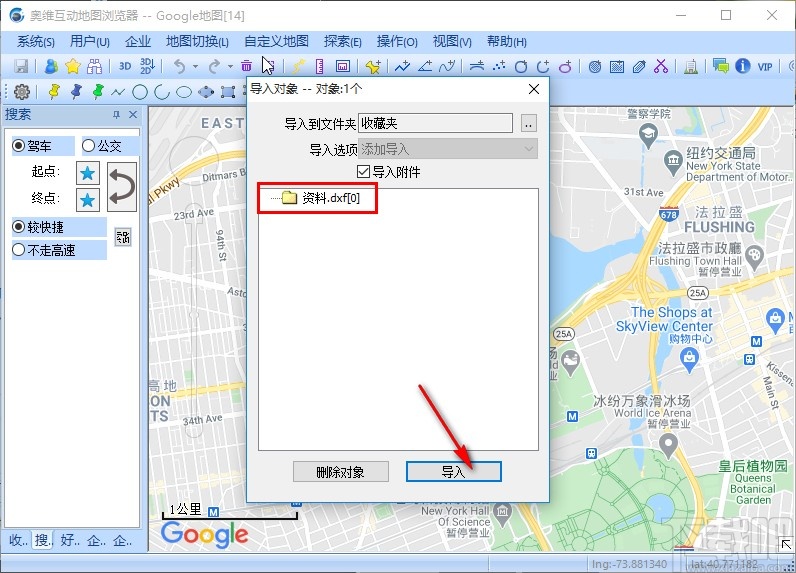Pin the 搜索 panel
The image size is (796, 573).
click(x=116, y=115)
